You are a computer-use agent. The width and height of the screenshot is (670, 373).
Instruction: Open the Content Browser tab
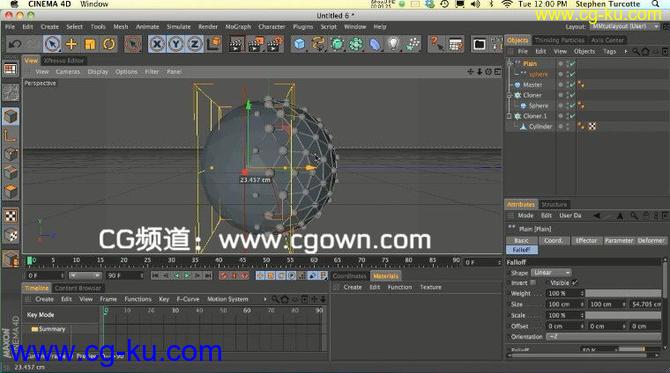click(78, 288)
